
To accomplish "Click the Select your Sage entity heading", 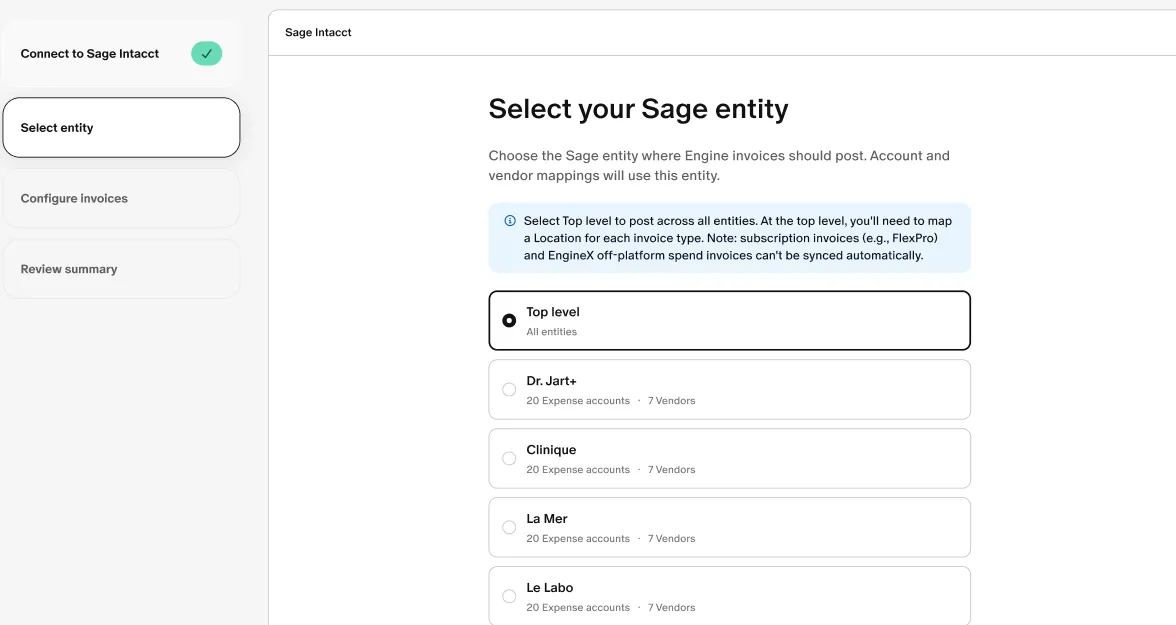I will [x=638, y=109].
